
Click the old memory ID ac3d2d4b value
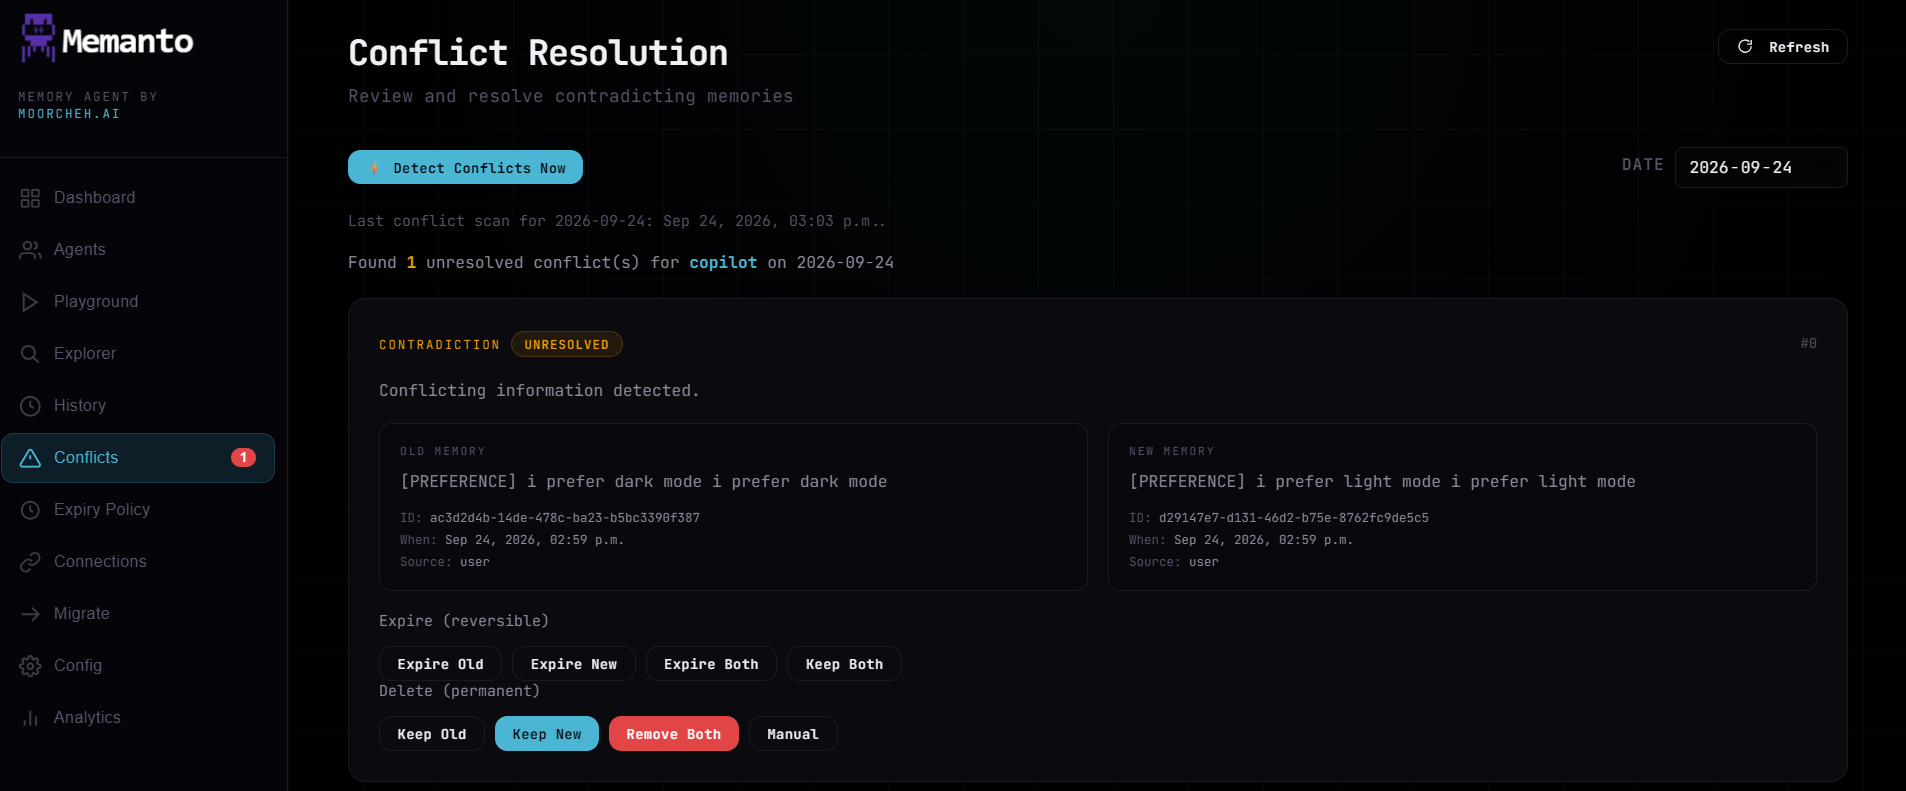click(x=564, y=518)
